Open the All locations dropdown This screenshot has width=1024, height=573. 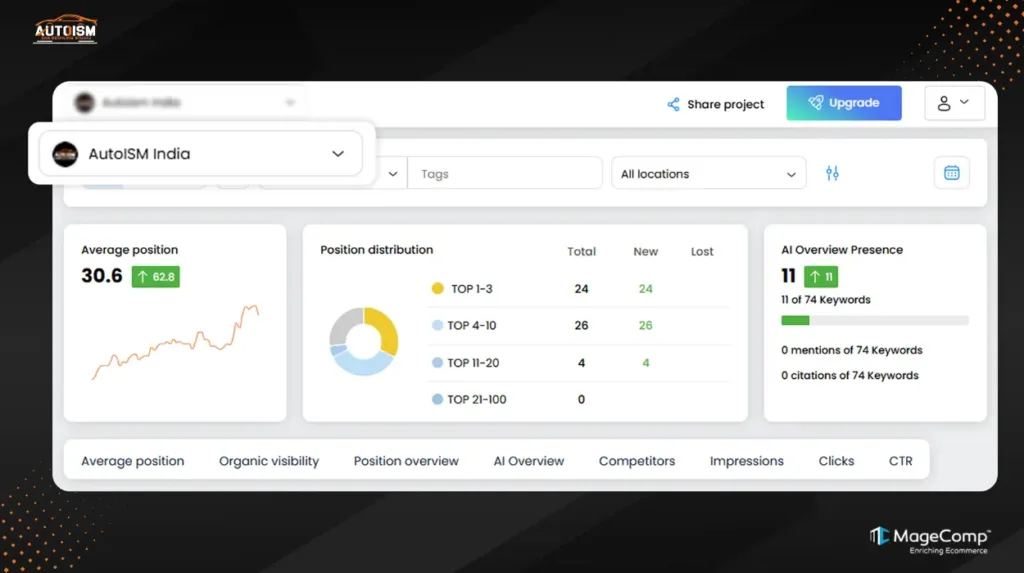click(x=708, y=173)
